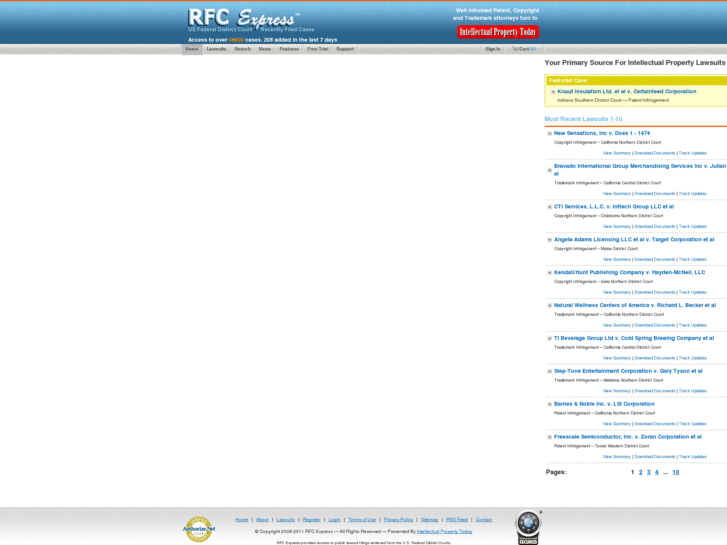Viewport: 727px width, 545px height.
Task: Click Intellectual Property Today footer link
Action: (444, 532)
